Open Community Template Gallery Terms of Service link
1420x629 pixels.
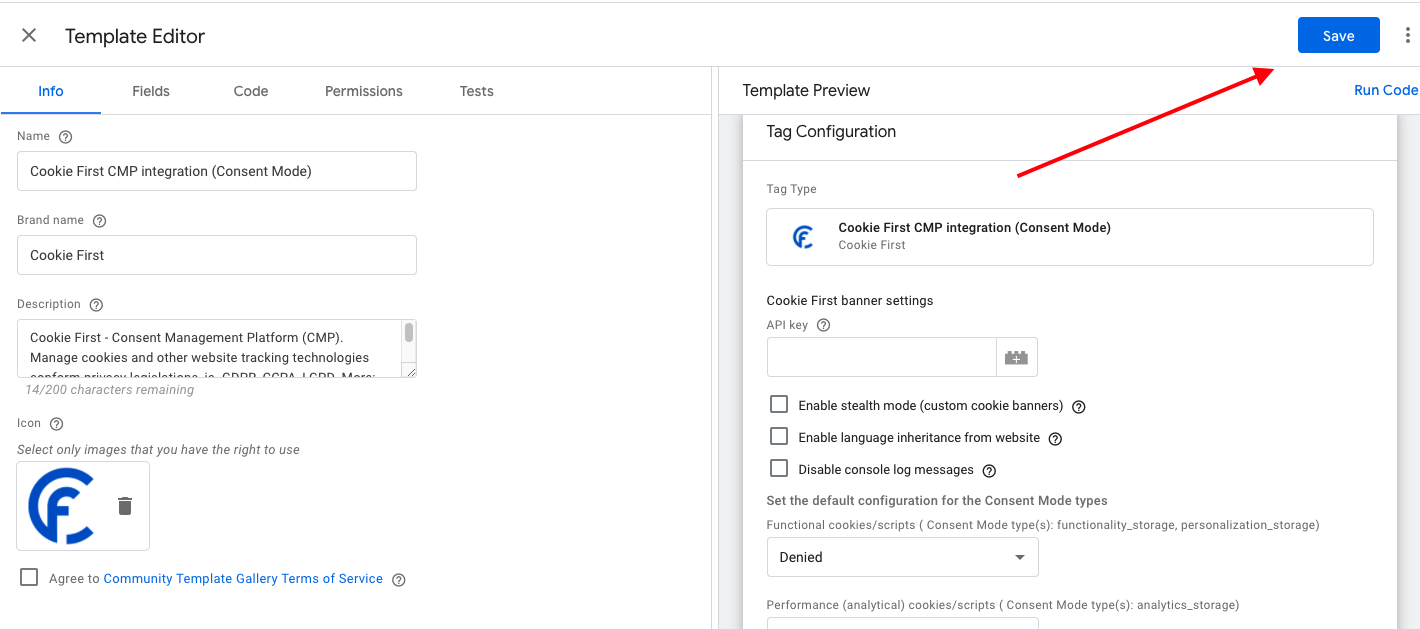pos(243,578)
